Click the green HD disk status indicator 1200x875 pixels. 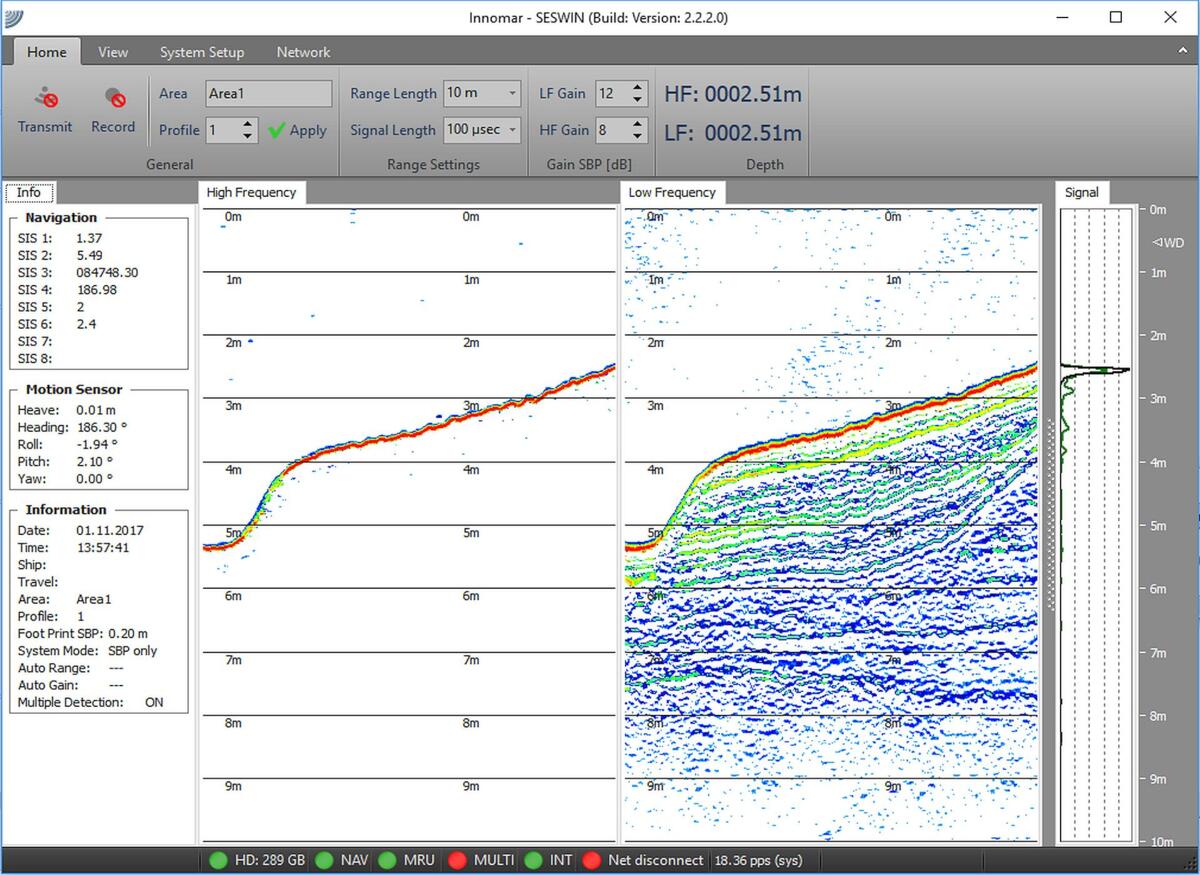pyautogui.click(x=219, y=860)
